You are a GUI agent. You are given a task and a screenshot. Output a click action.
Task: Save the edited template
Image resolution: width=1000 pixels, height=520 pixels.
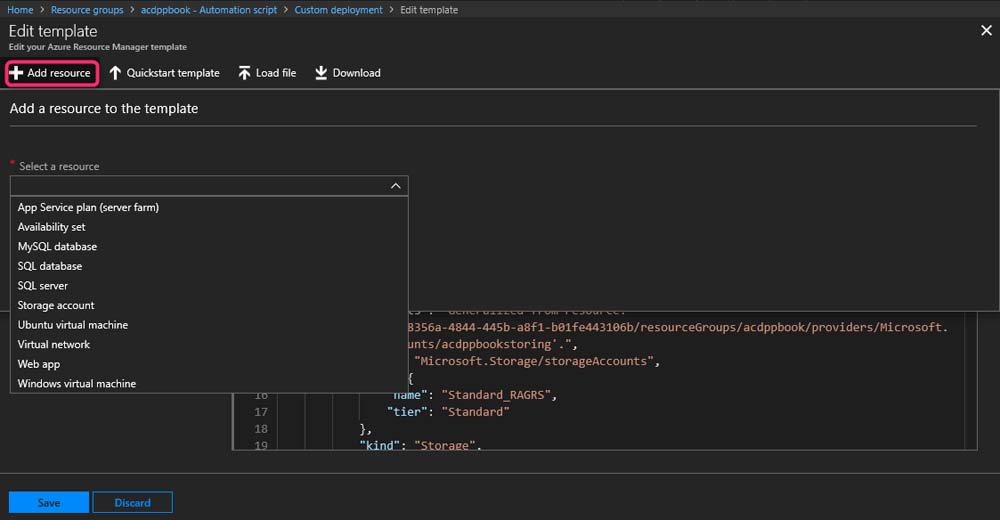[x=48, y=502]
